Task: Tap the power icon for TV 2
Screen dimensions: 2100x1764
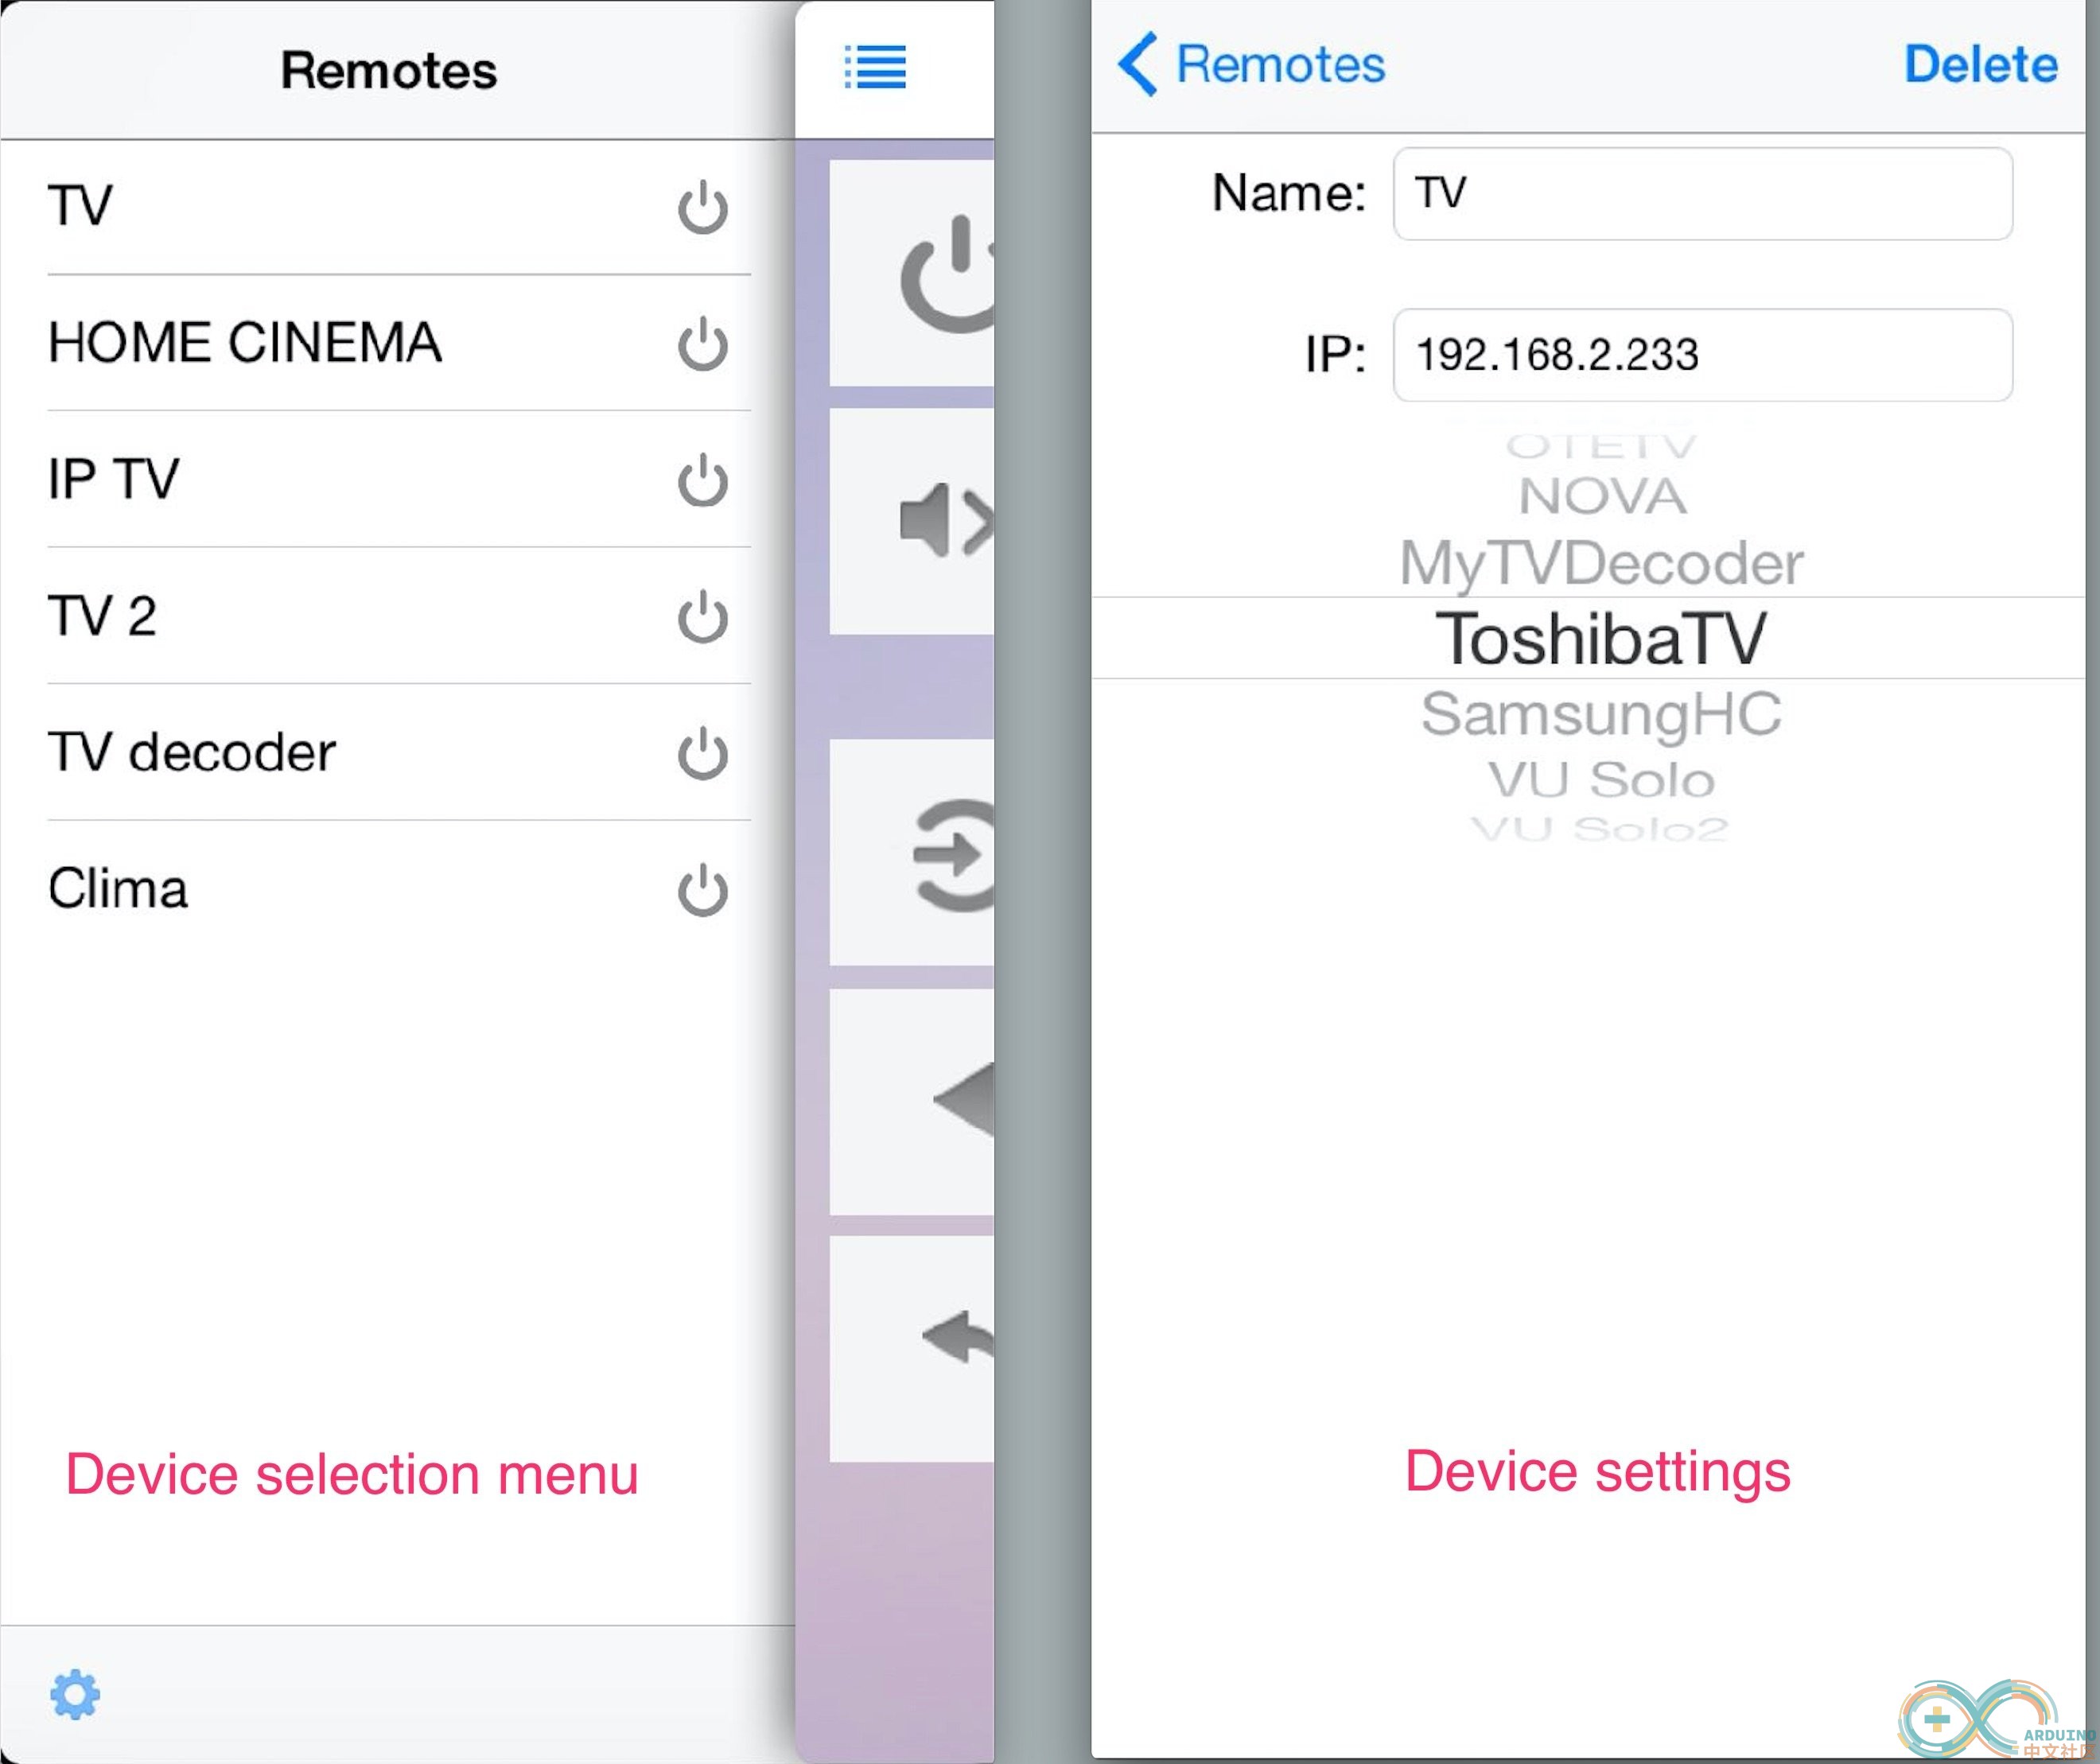Action: click(x=703, y=617)
